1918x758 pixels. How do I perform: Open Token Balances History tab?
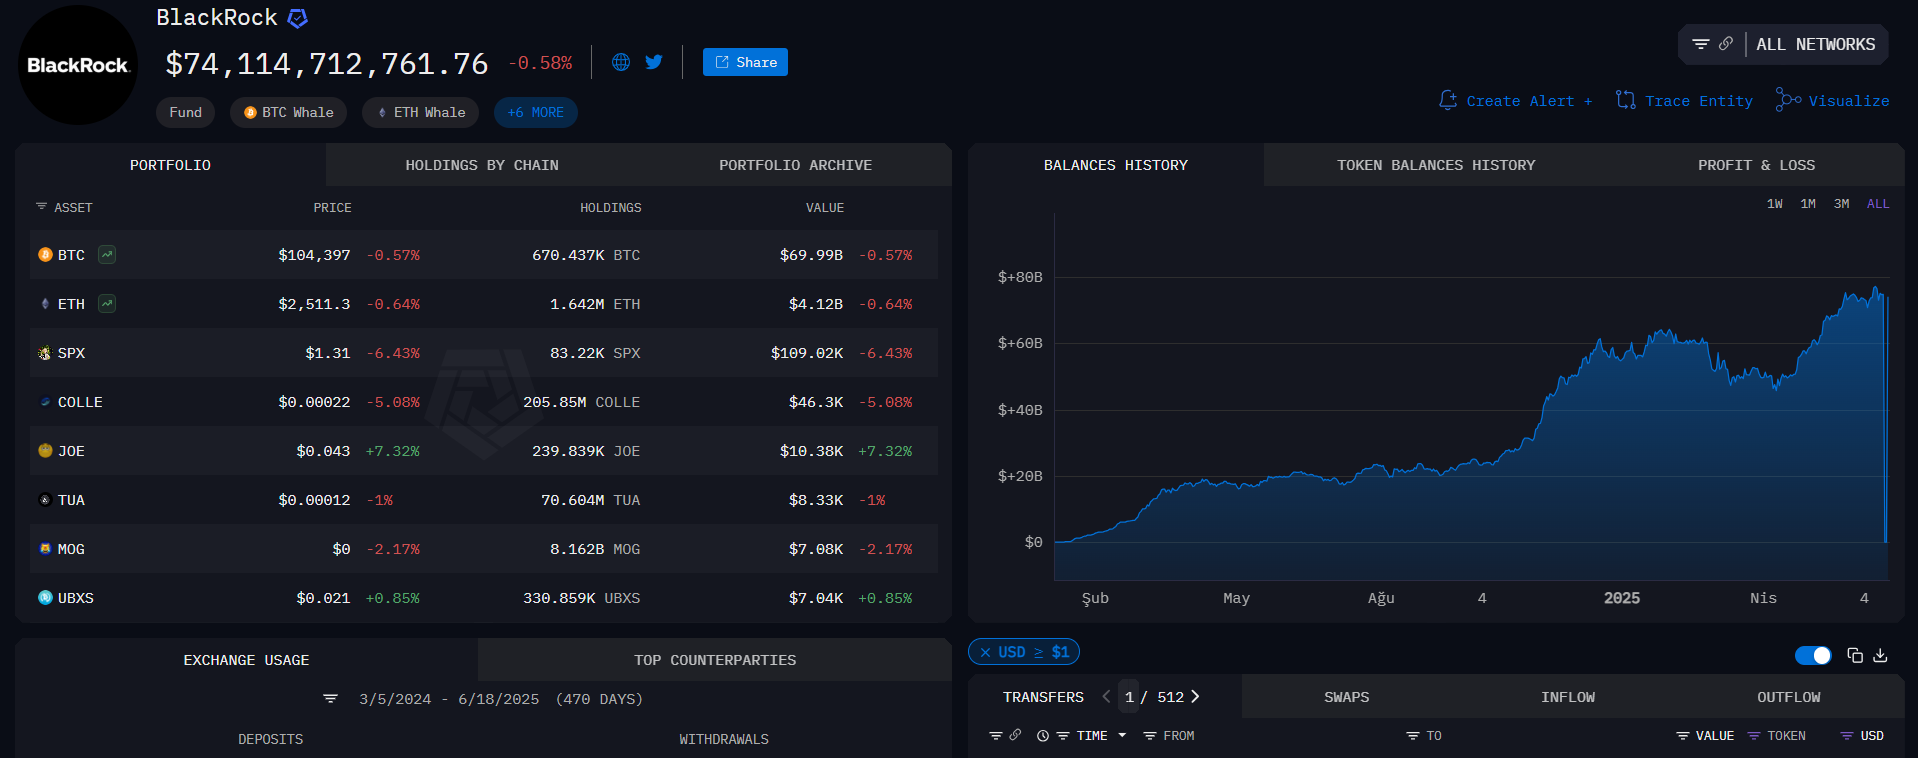tap(1436, 165)
